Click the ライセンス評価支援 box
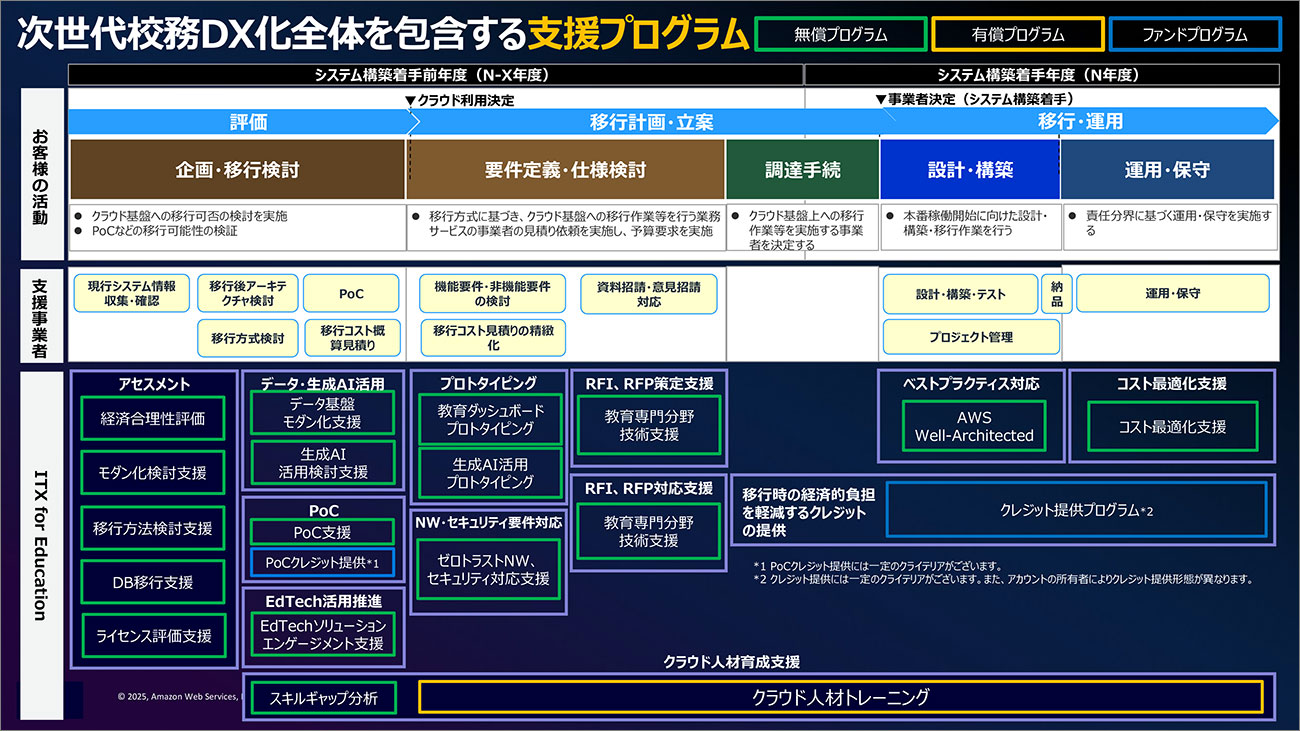The height and width of the screenshot is (731, 1300). click(153, 635)
